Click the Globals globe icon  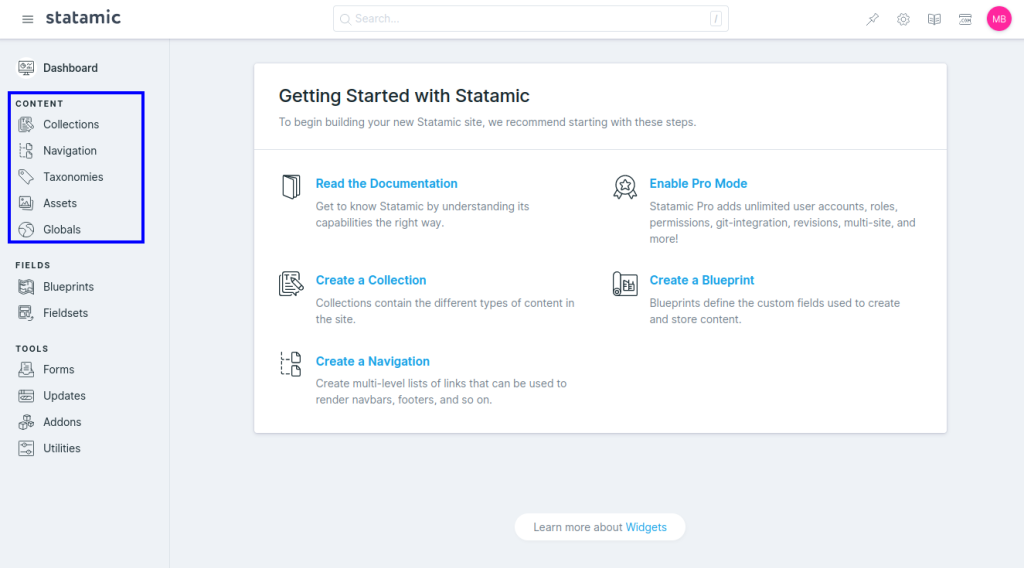click(26, 230)
